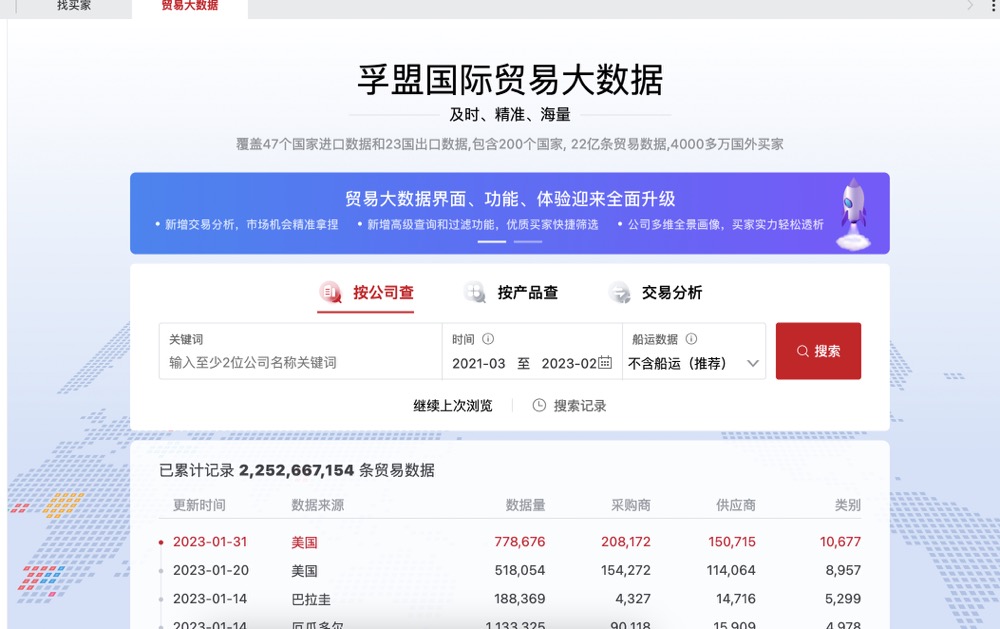
Task: Click the magnifier icon inside the 搜索 button
Action: pyautogui.click(x=801, y=351)
